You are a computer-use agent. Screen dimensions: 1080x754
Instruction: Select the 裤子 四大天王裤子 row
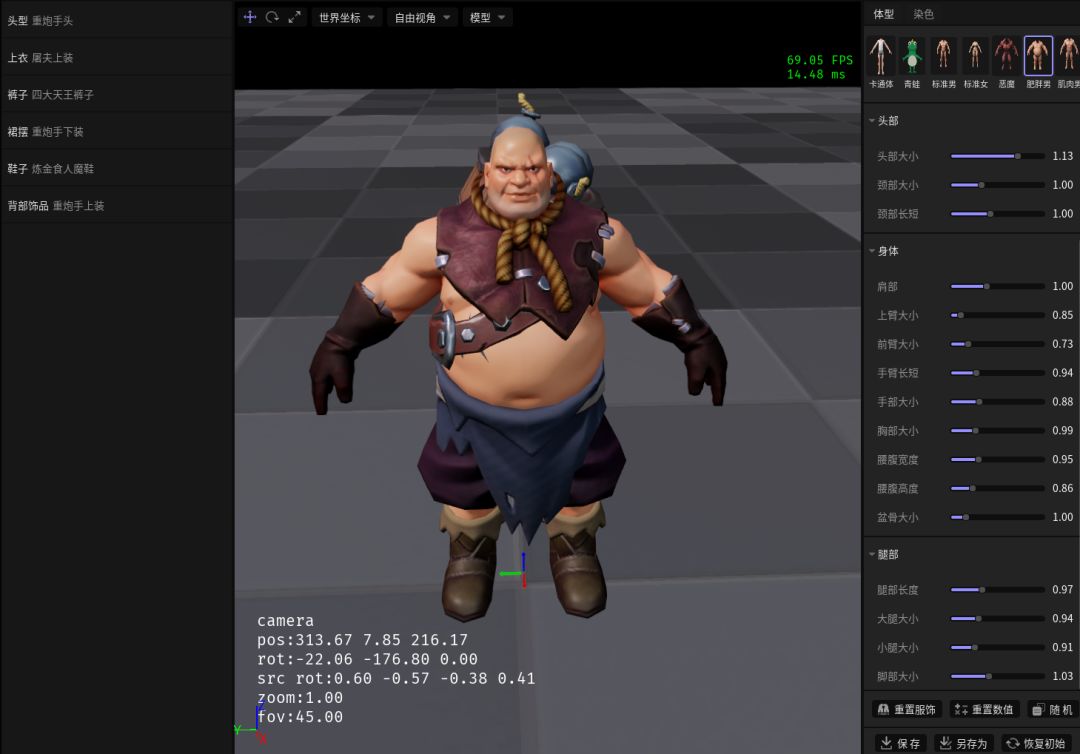coord(117,95)
